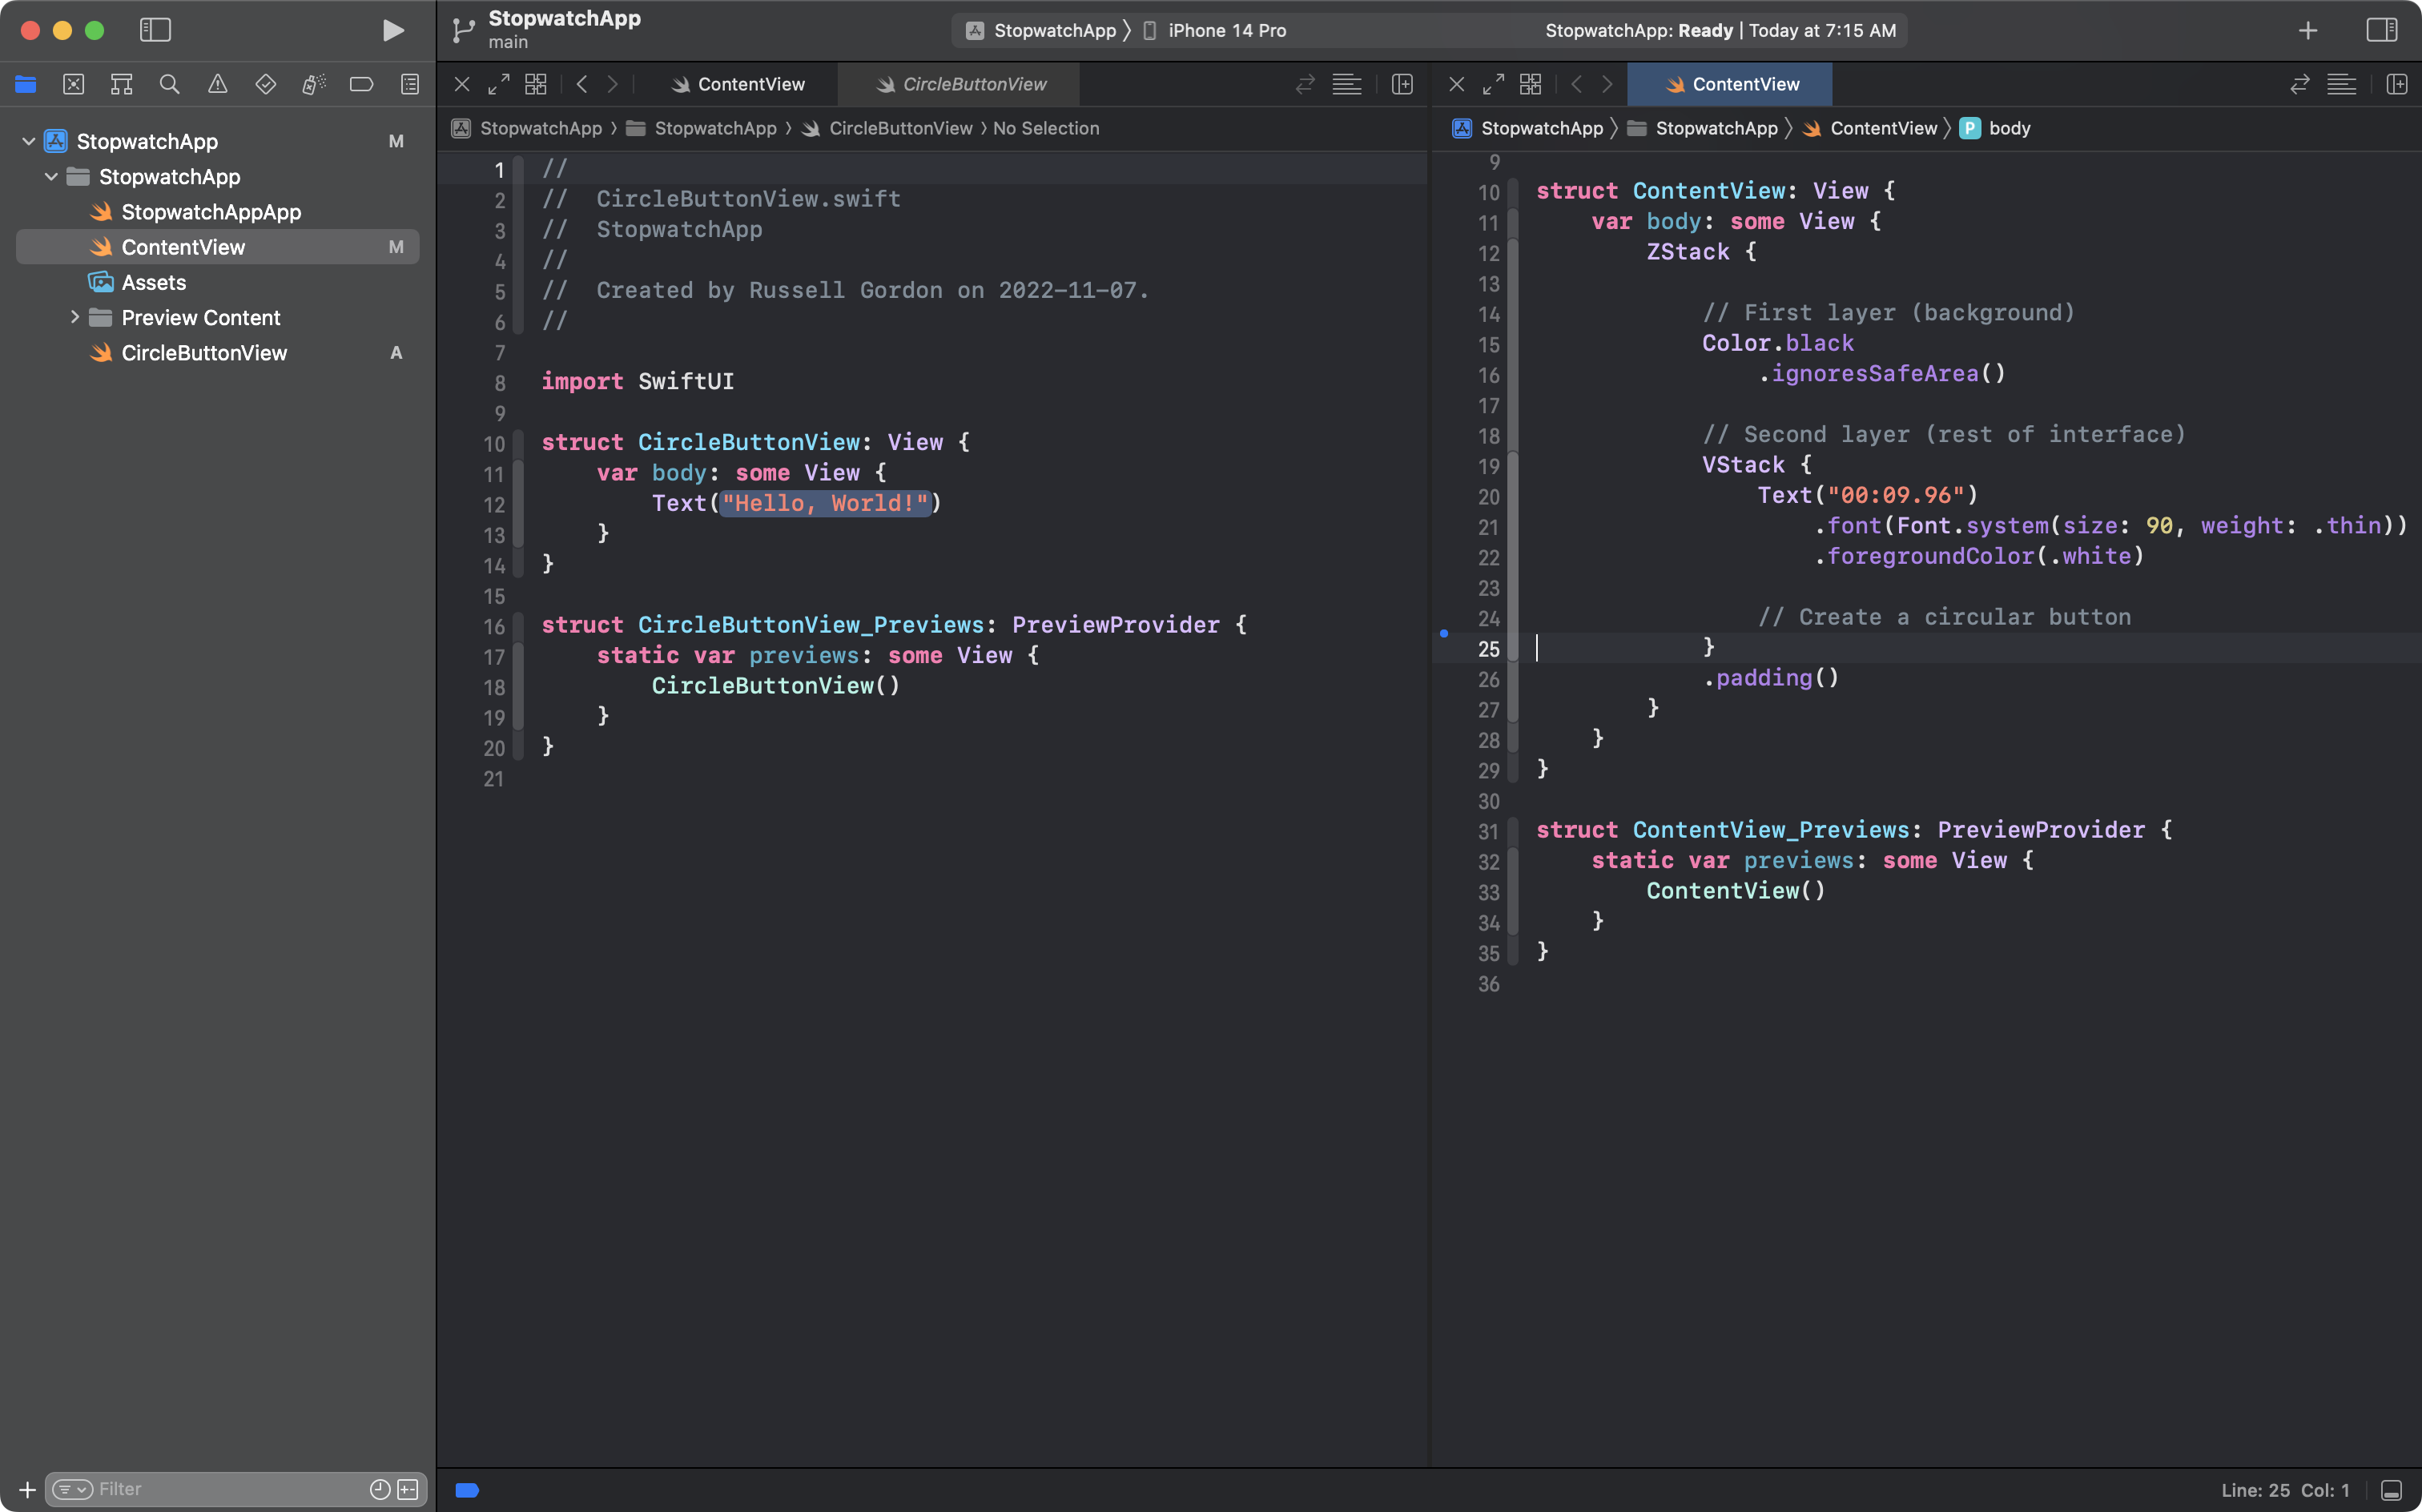Screen dimensions: 2422x1512
Task: Open the Source Control navigator icon
Action: point(73,84)
